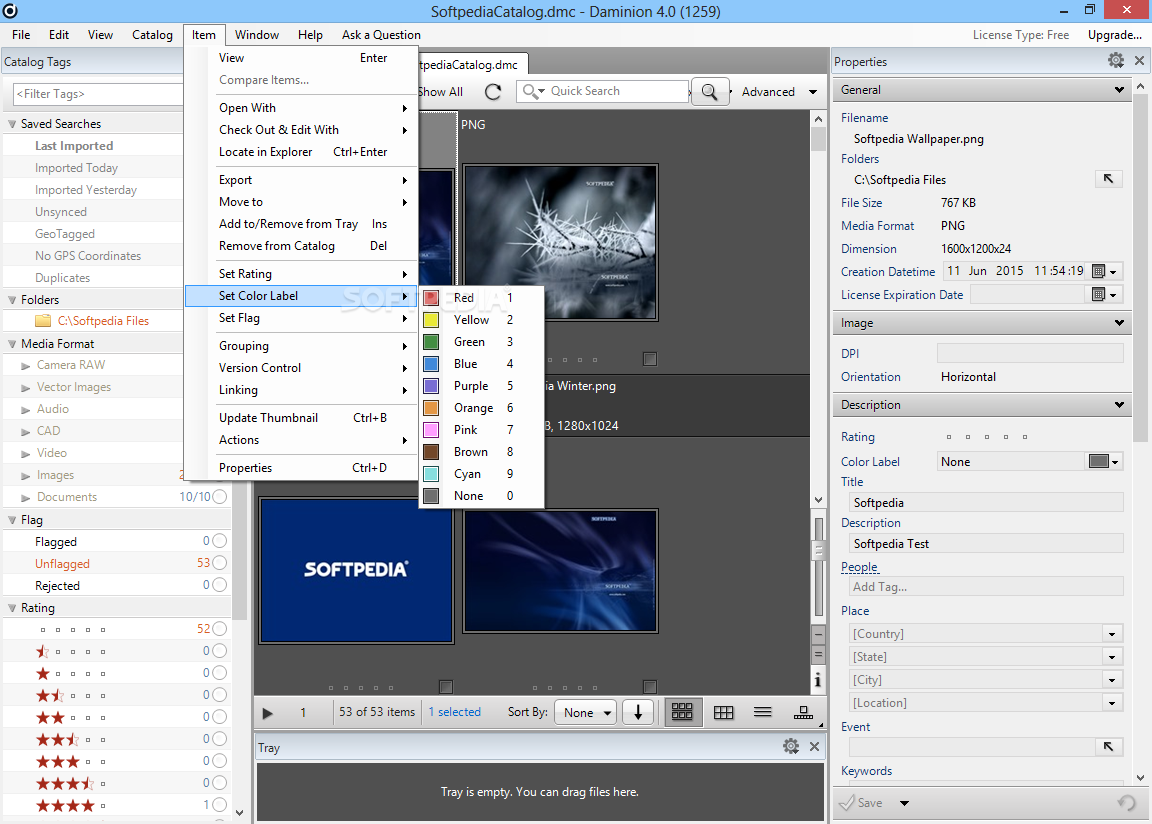The width and height of the screenshot is (1152, 824).
Task: Toggle the Unflagged filter circle
Action: tap(219, 563)
